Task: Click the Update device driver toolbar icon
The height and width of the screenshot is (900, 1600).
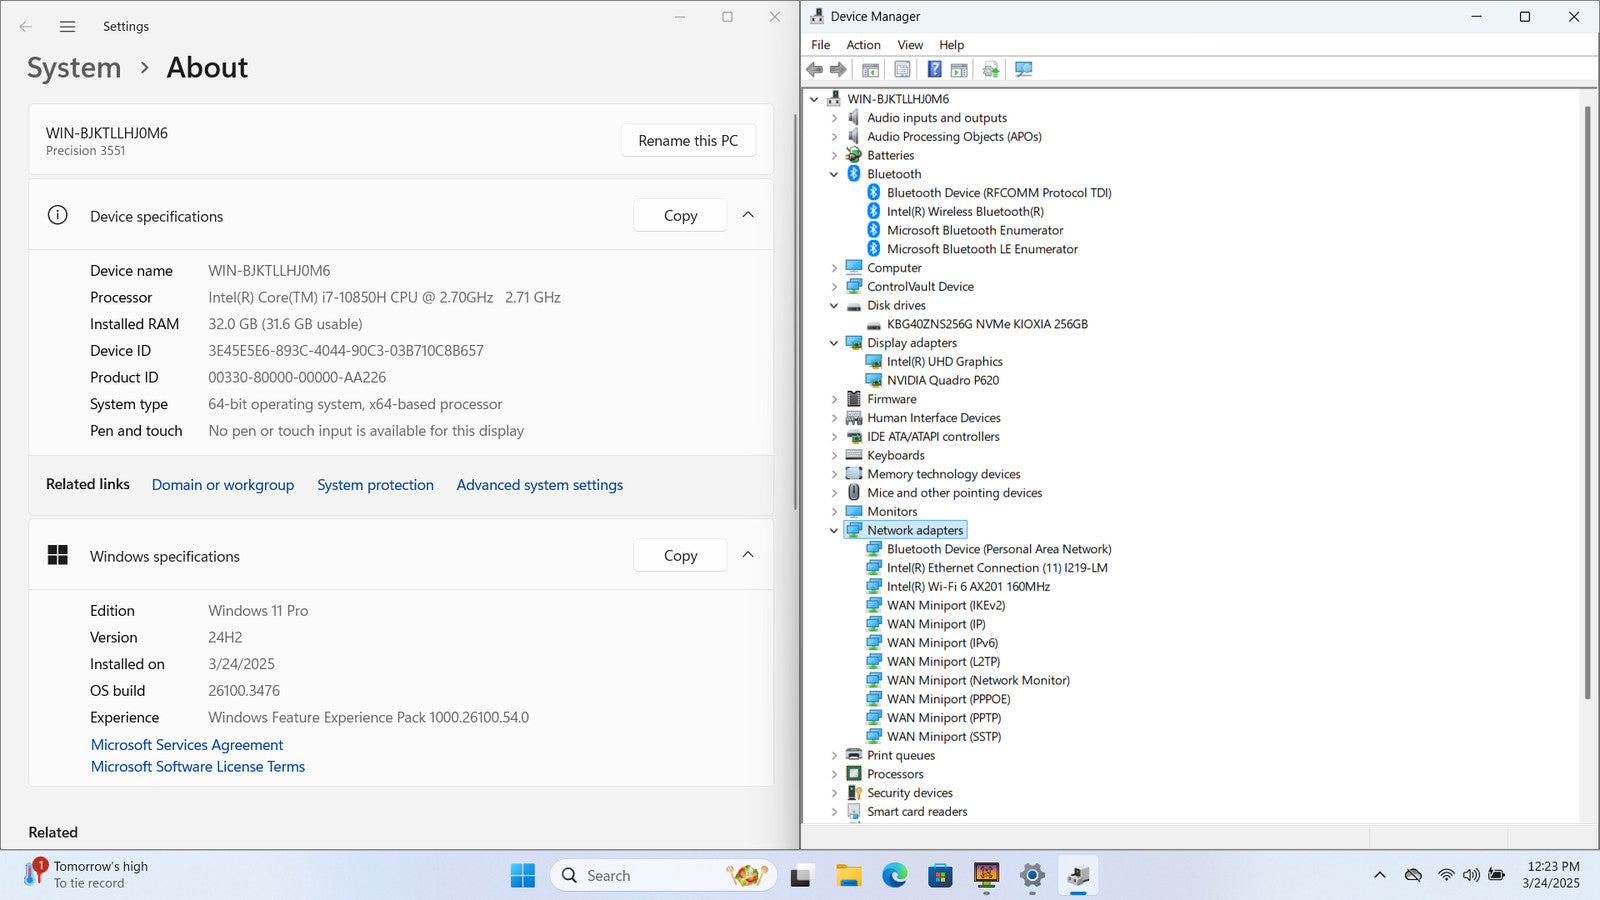Action: 991,69
